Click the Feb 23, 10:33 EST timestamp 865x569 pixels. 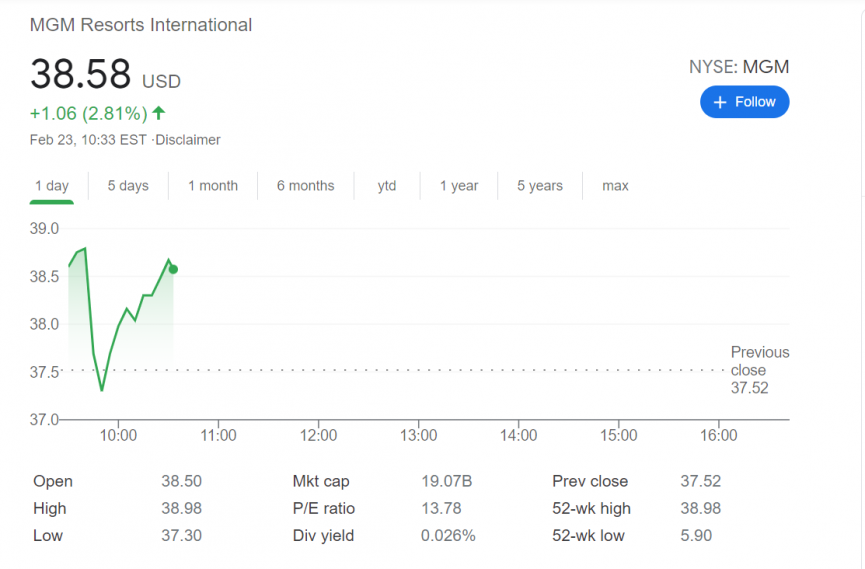click(x=88, y=140)
